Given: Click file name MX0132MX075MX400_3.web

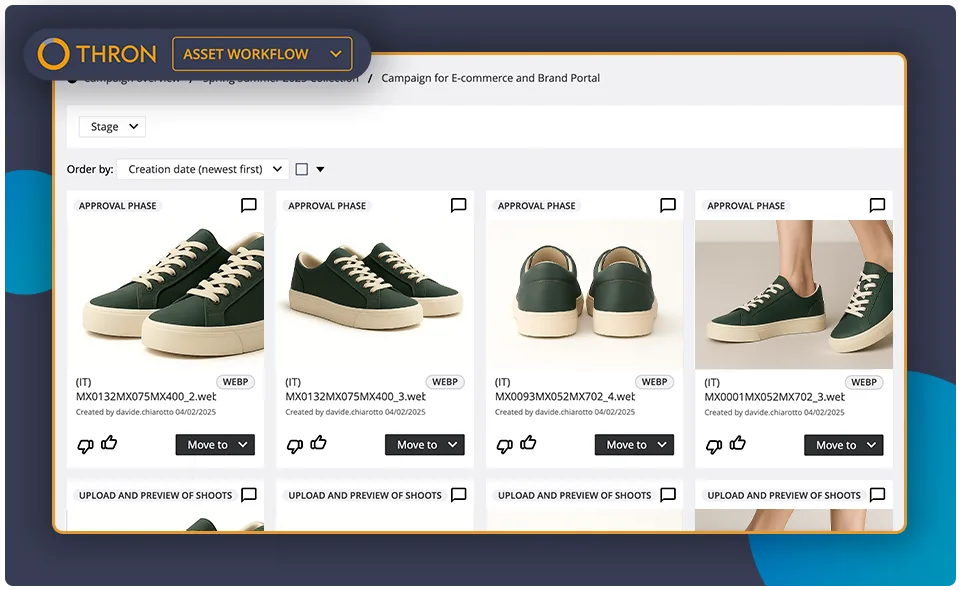Looking at the screenshot, I should coord(355,397).
